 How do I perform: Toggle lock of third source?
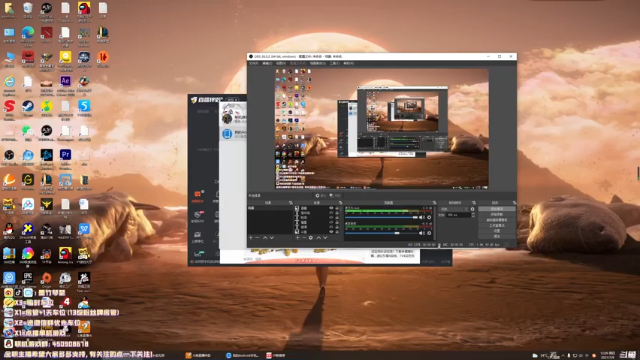click(337, 218)
